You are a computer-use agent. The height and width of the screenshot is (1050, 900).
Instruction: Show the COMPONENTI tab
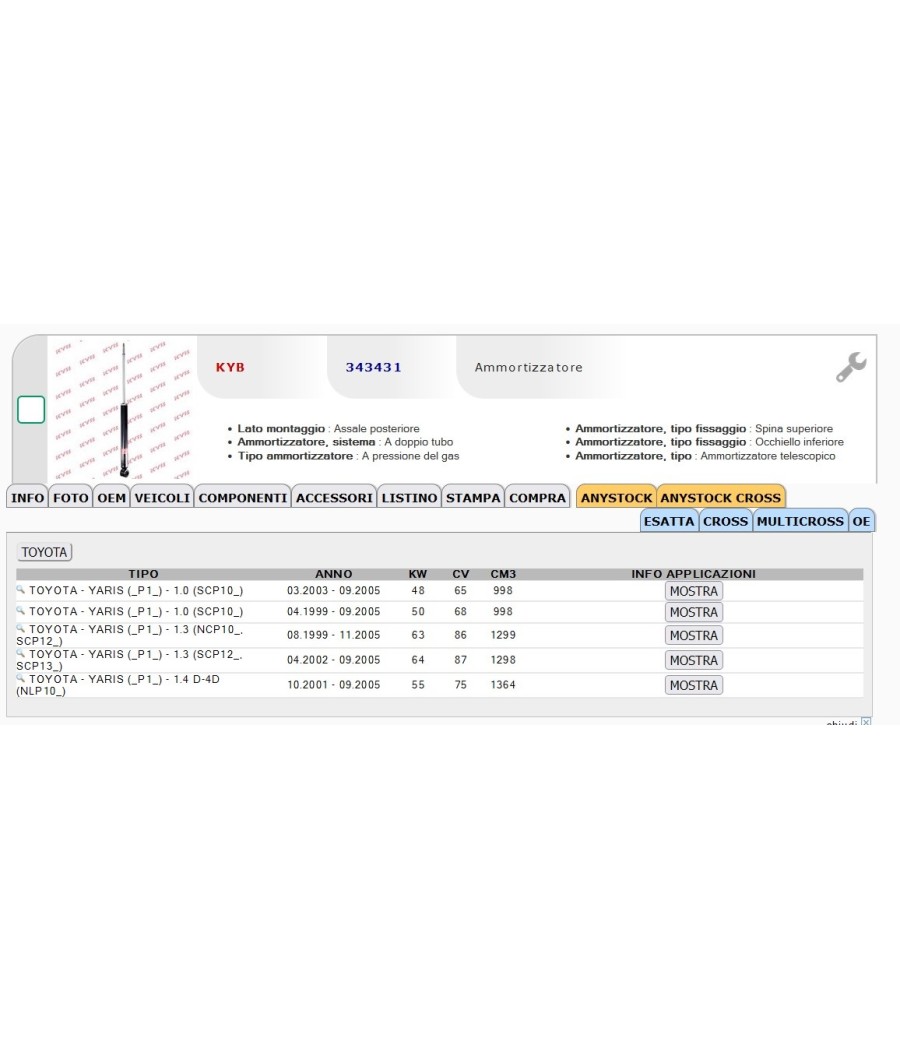coord(242,498)
